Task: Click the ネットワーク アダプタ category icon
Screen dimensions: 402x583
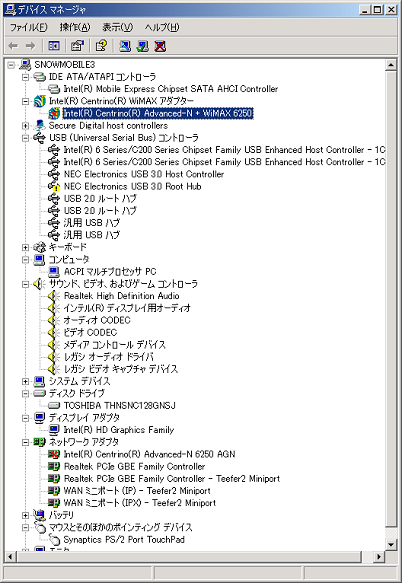Action: (39, 442)
